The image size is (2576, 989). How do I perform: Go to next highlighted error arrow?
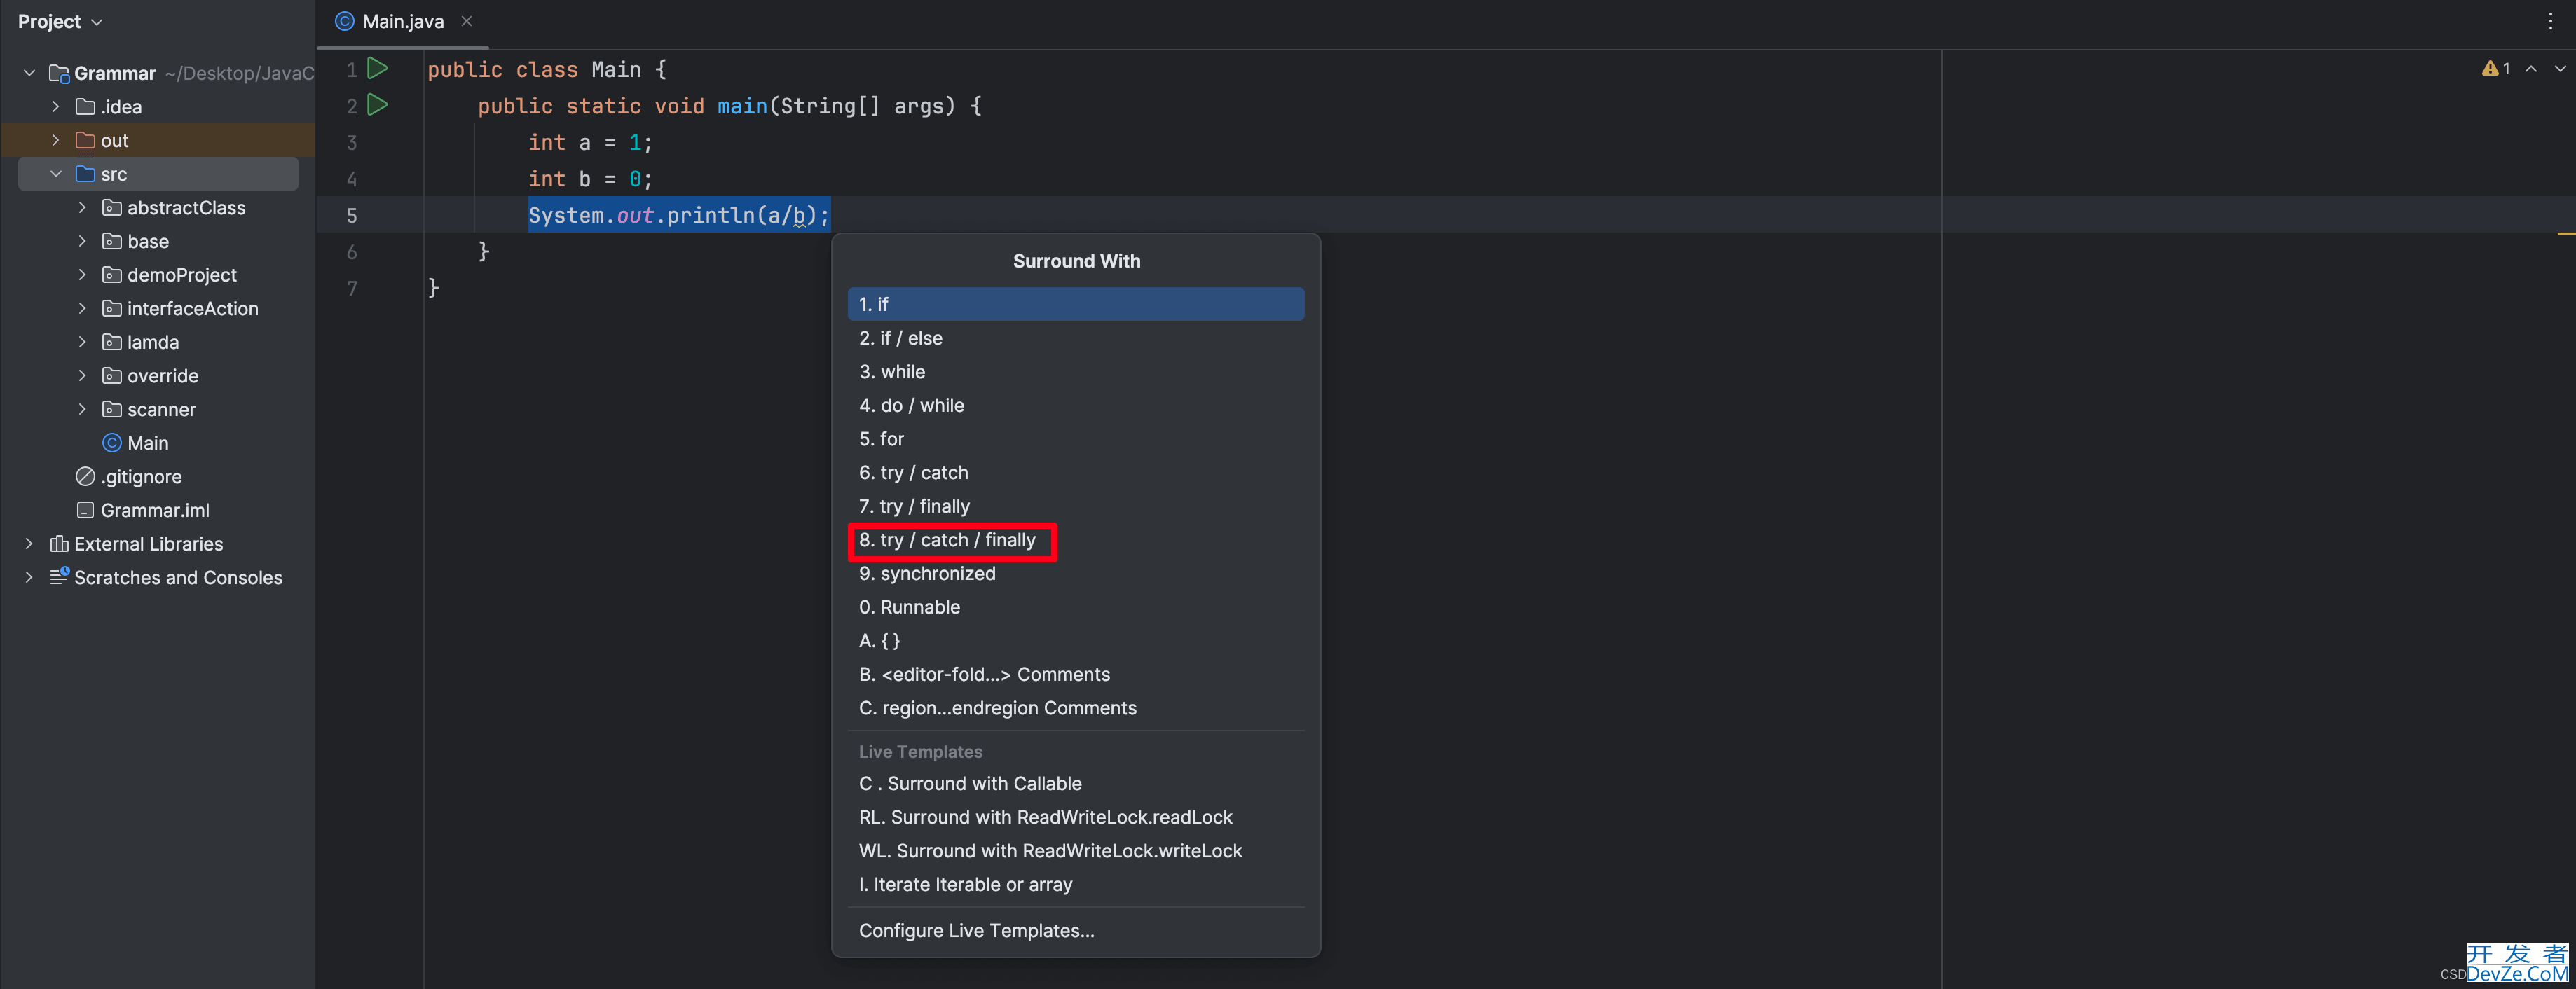[2560, 69]
